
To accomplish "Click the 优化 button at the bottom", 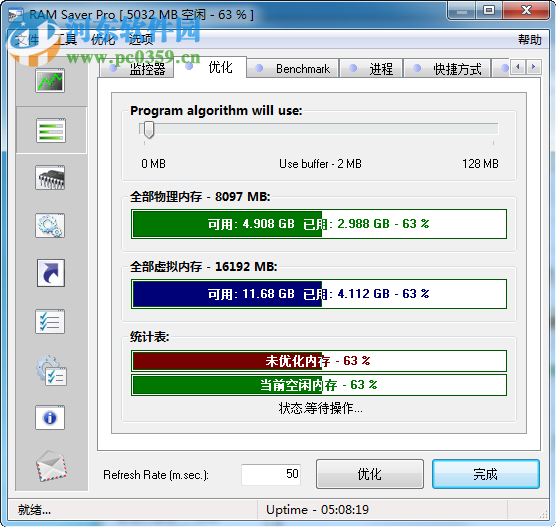I will pos(370,474).
